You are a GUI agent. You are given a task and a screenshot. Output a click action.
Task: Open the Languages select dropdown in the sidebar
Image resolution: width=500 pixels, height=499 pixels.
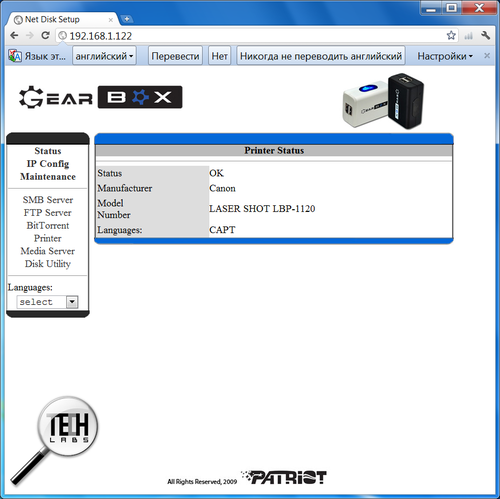pos(48,302)
